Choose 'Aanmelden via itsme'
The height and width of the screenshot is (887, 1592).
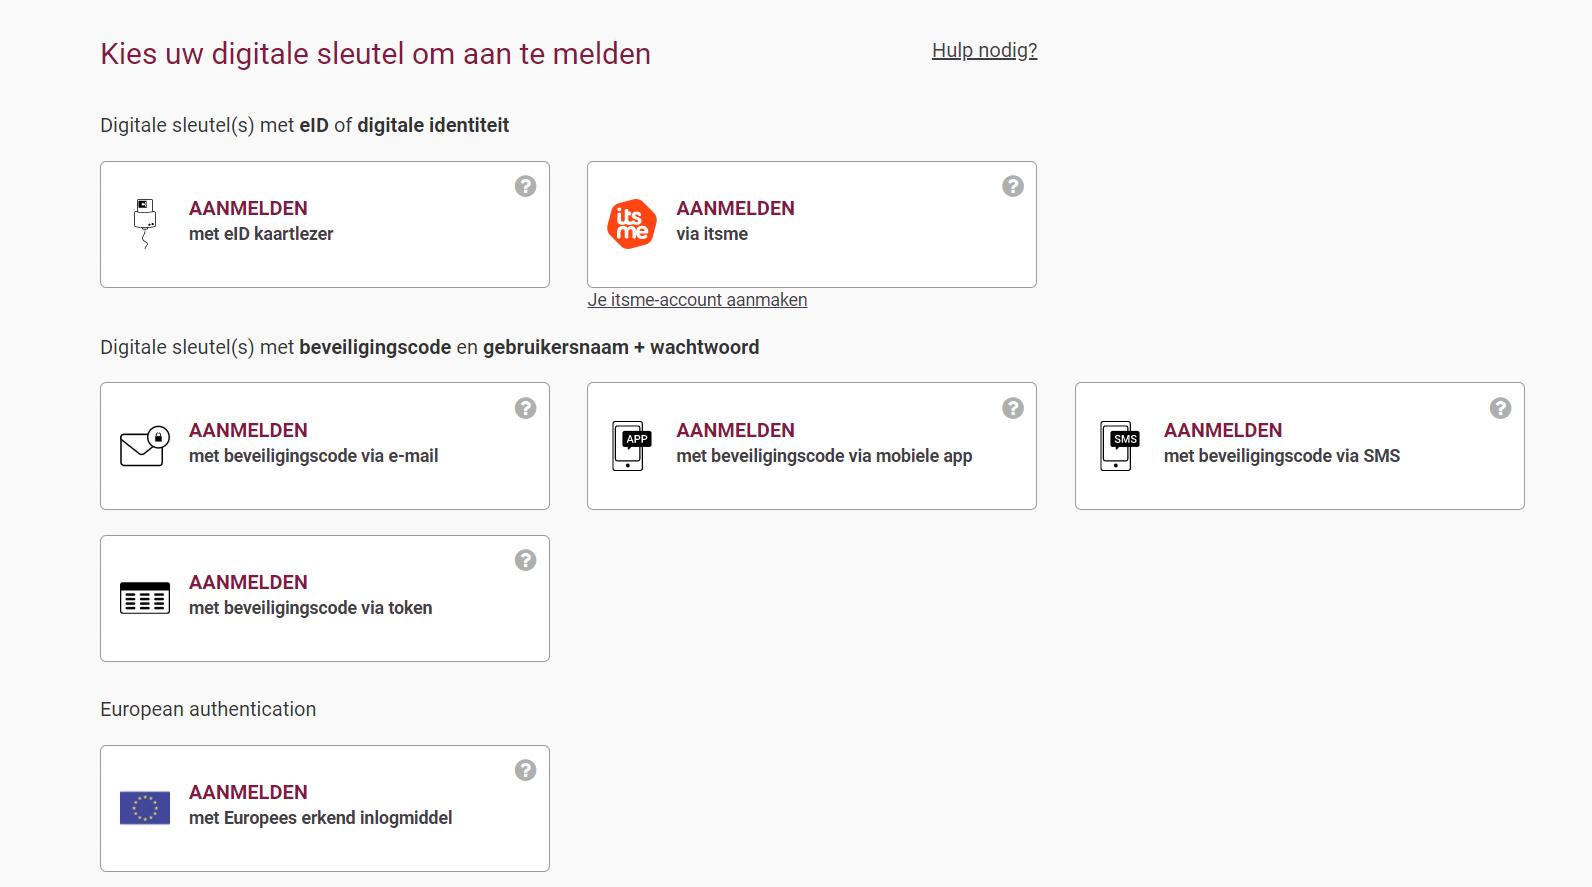click(x=735, y=222)
